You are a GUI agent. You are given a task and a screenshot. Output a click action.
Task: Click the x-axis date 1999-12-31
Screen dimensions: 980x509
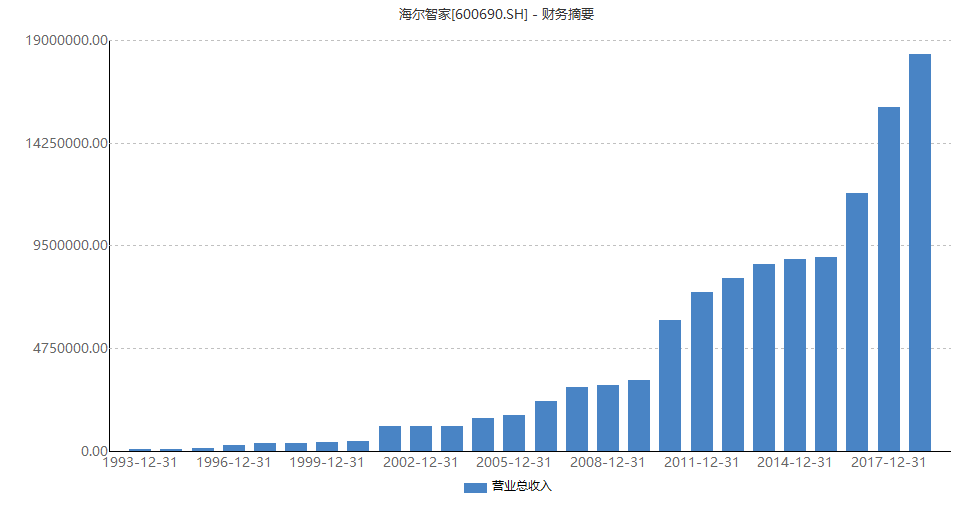[327, 463]
